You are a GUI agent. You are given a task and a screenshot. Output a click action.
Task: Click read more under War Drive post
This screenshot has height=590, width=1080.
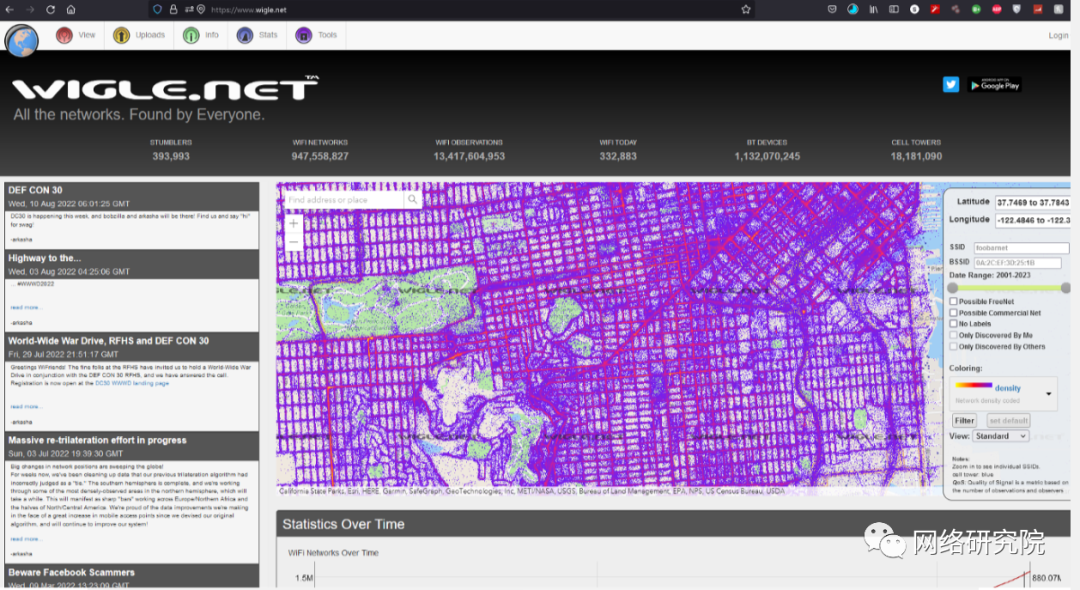pos(25,407)
